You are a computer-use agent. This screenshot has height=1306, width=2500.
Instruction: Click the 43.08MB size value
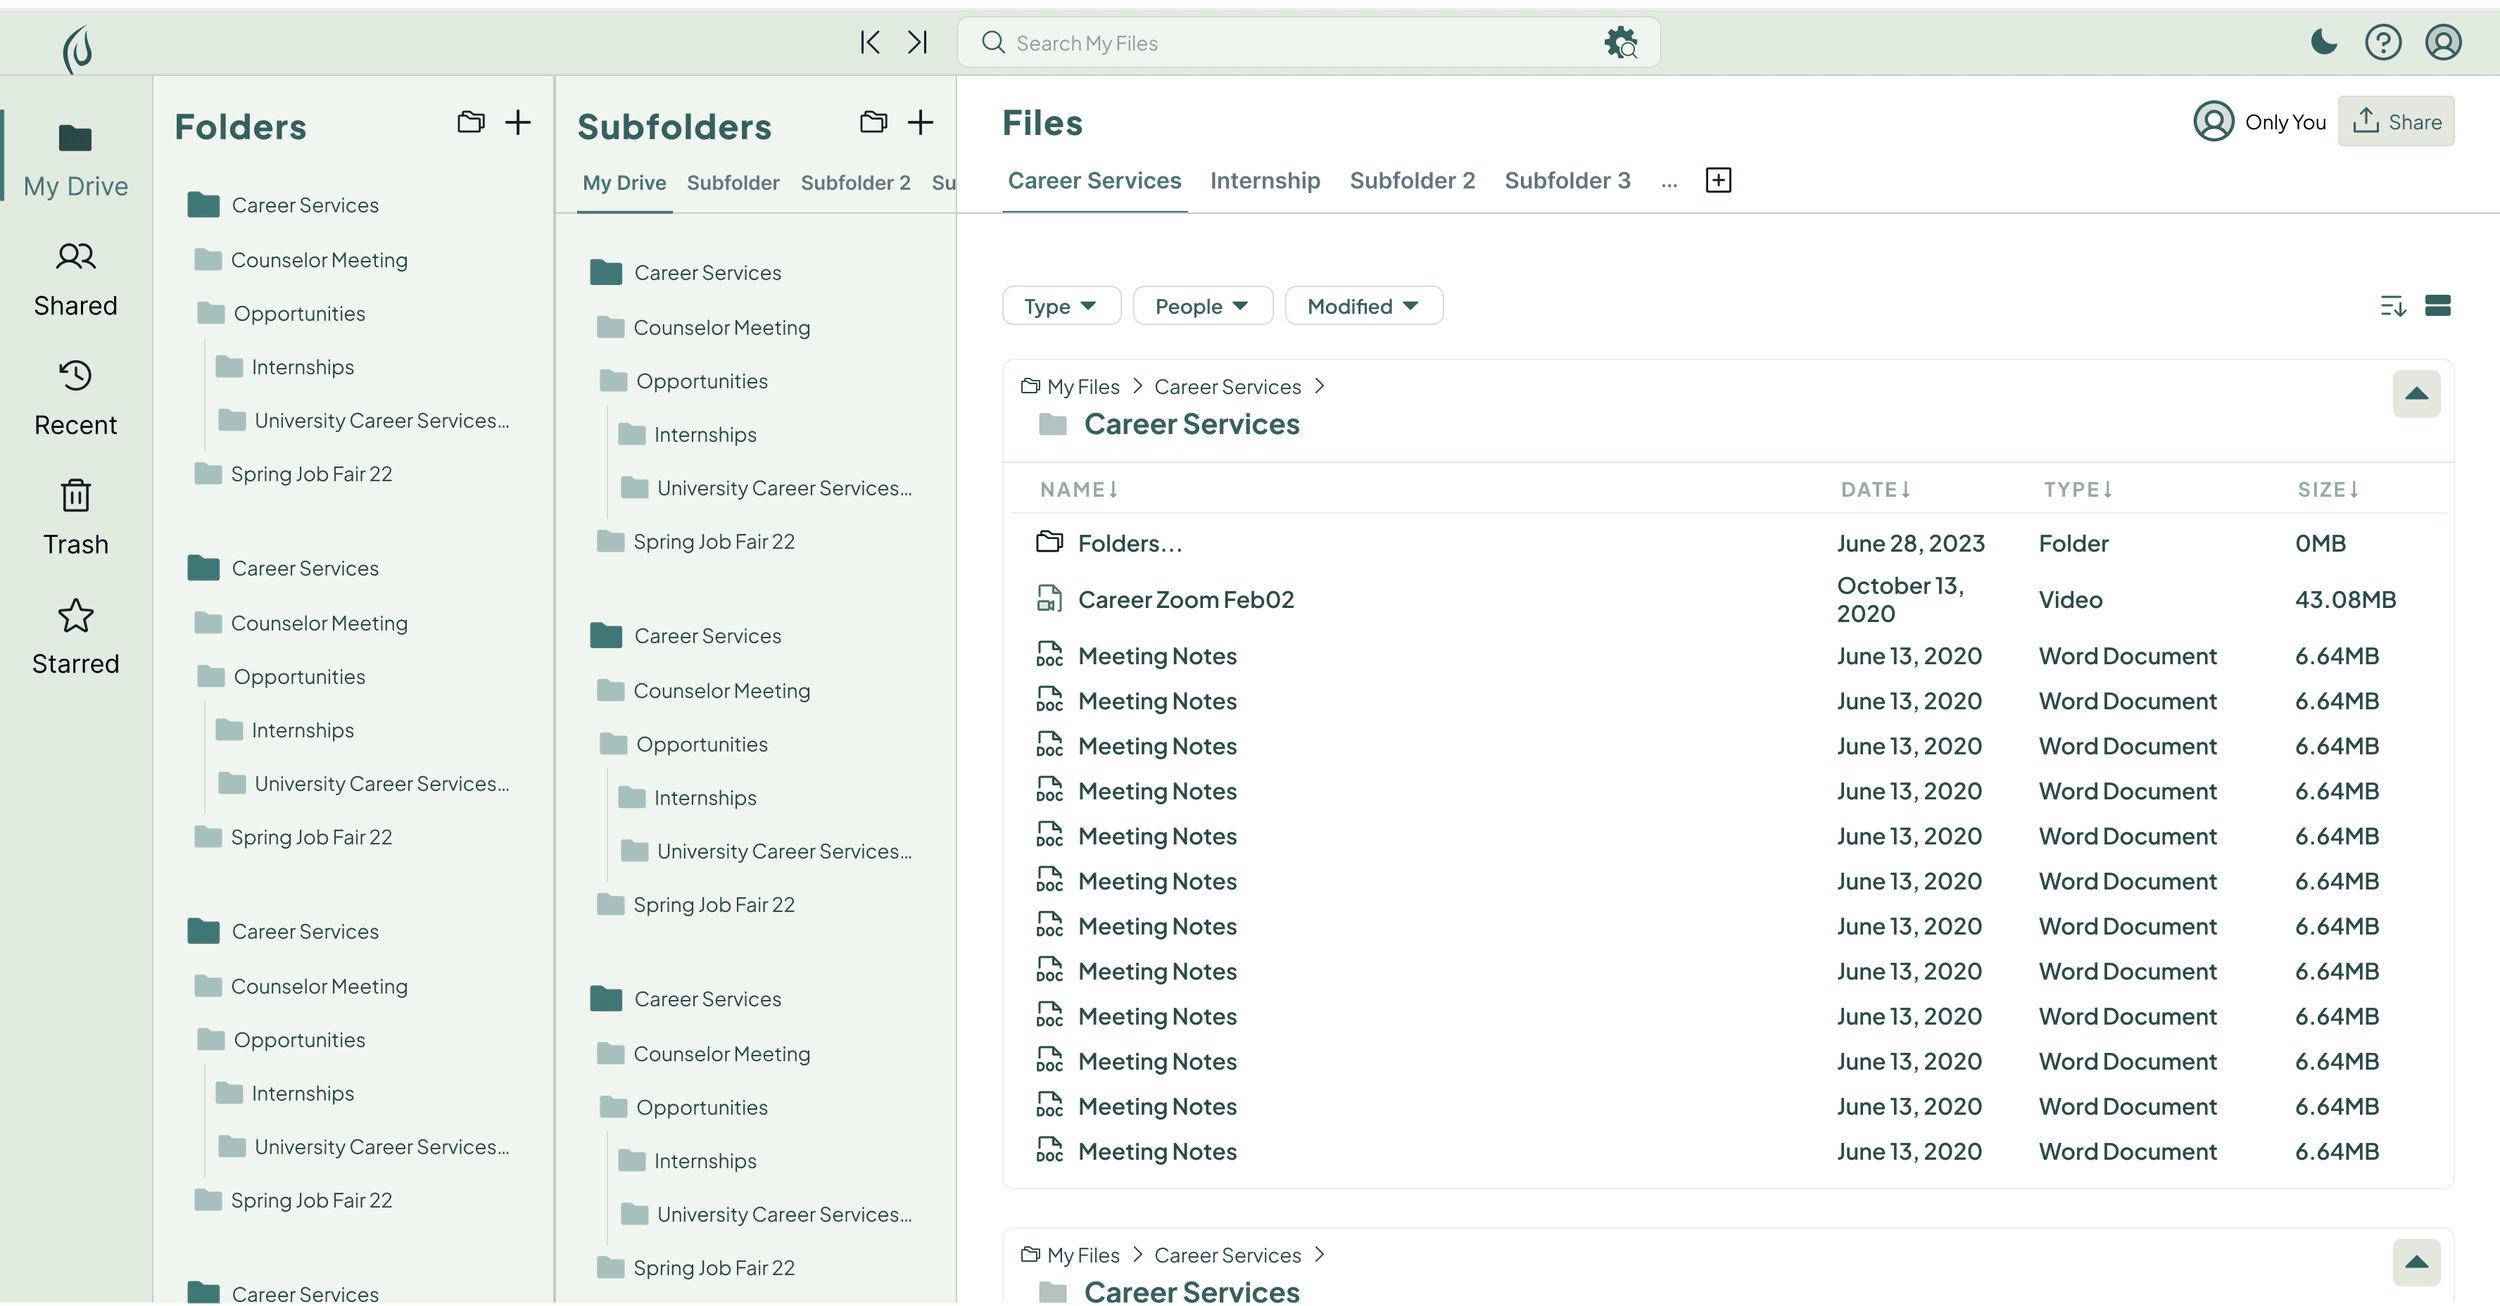[x=2346, y=600]
